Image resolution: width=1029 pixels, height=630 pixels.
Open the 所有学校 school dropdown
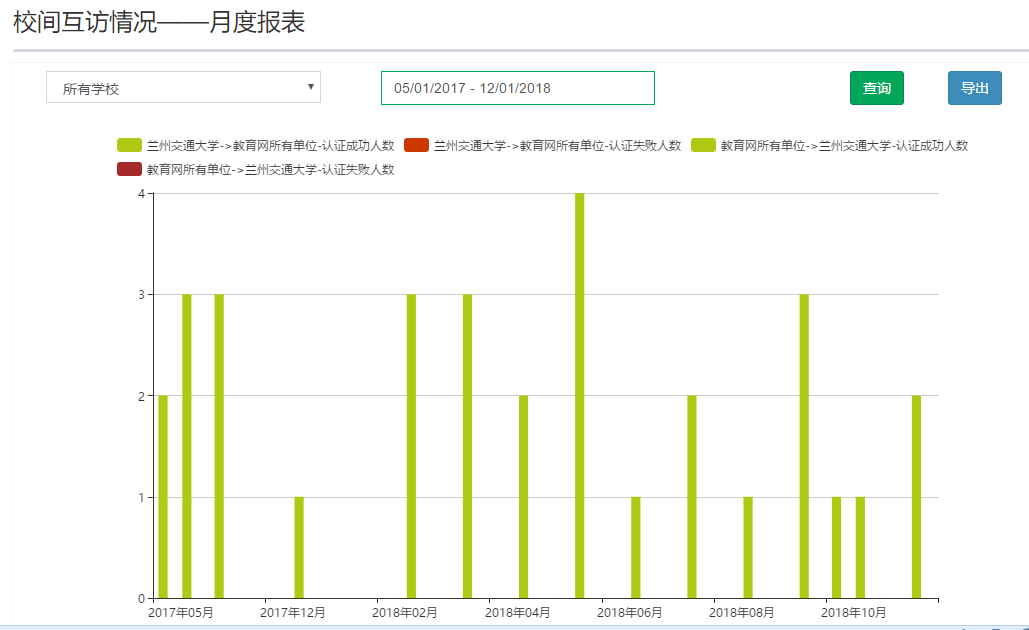183,88
